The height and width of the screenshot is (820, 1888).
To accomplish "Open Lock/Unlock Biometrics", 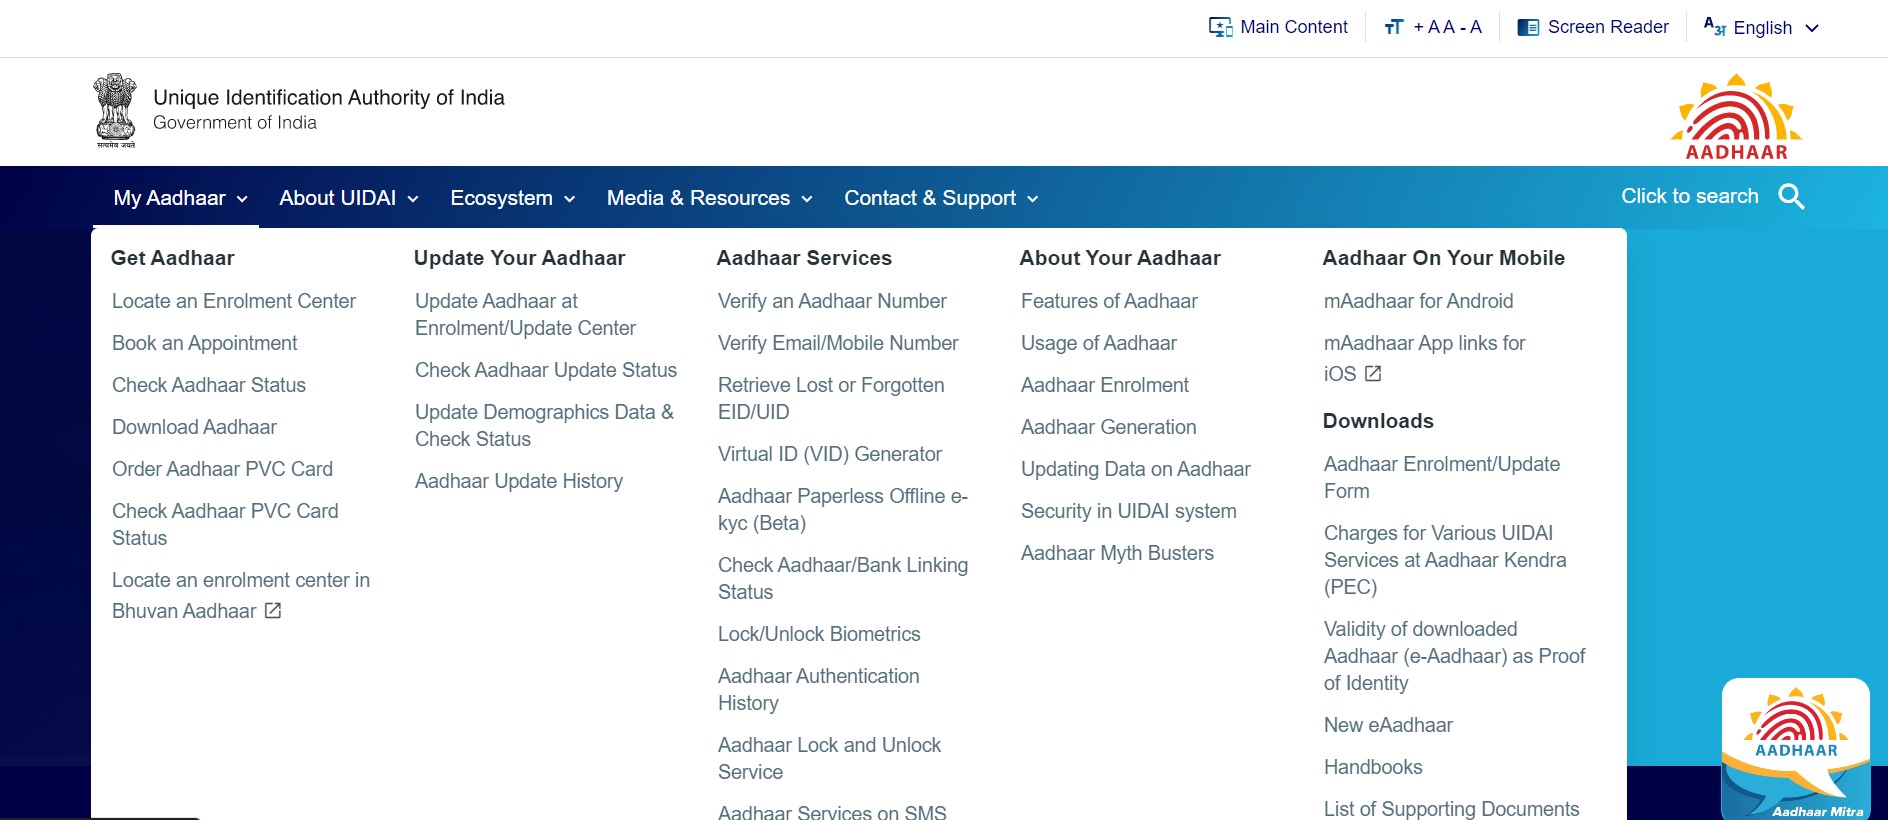I will [x=819, y=634].
